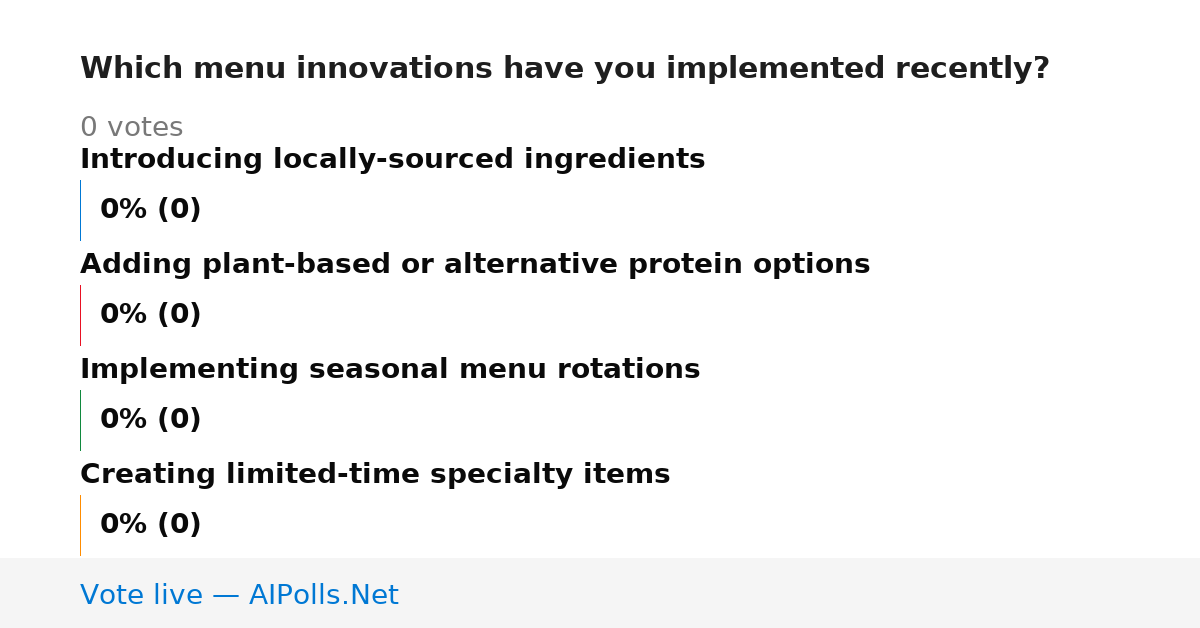Click the gray footer bar beside the AIPolls.Net link

800,593
